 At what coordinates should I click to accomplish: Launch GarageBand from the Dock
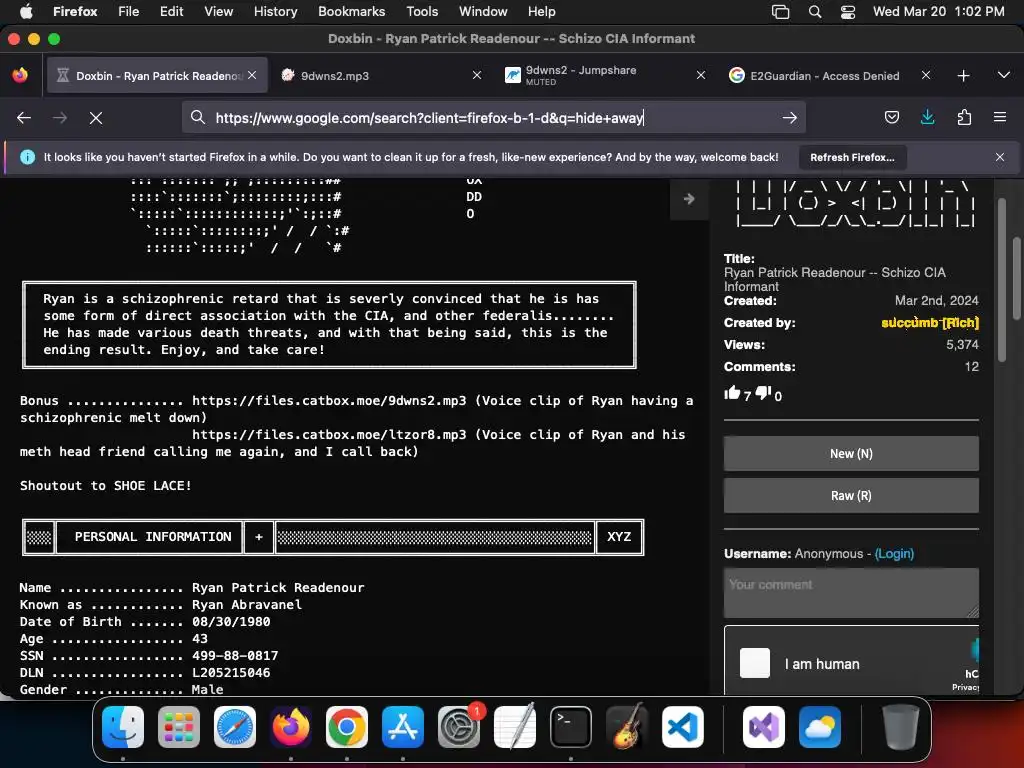click(627, 727)
